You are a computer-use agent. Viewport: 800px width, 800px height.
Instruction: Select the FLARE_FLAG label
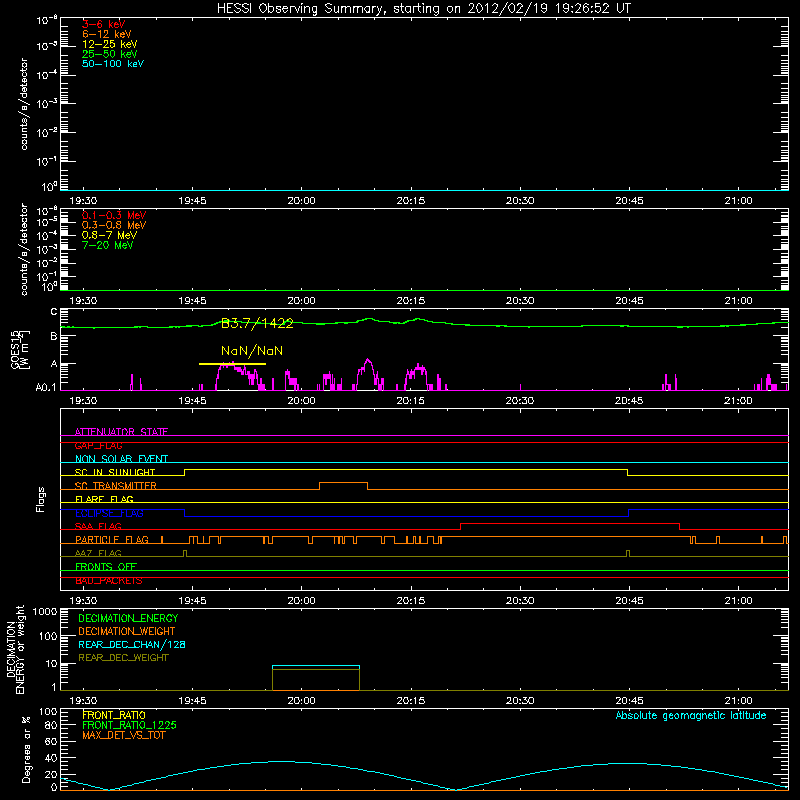coord(104,499)
